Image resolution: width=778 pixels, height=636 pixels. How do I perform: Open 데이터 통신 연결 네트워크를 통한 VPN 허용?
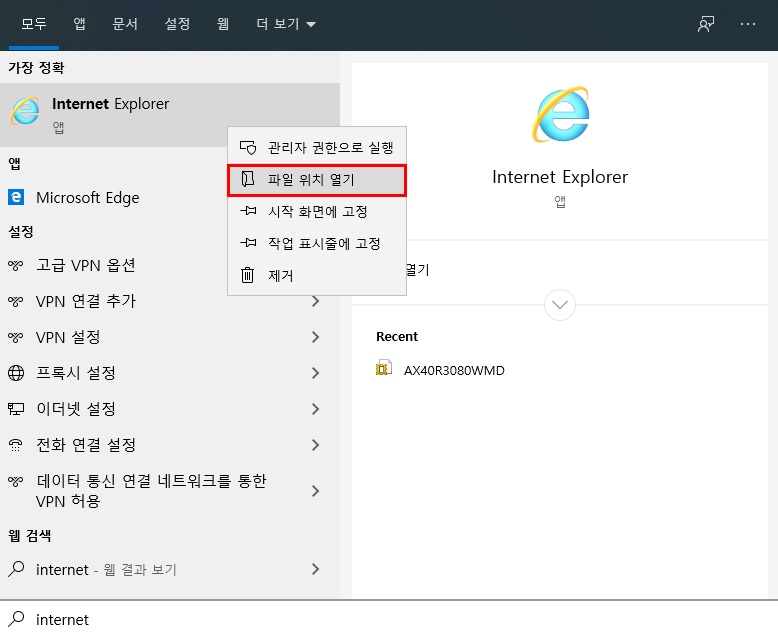170,491
